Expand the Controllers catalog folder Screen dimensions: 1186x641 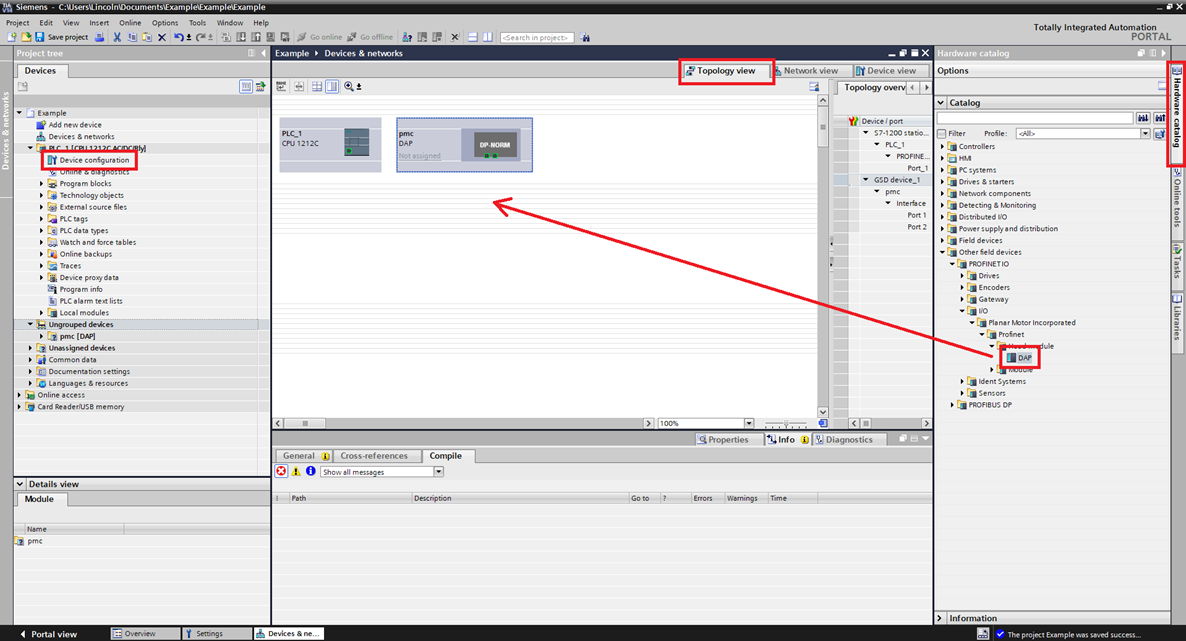coord(942,147)
